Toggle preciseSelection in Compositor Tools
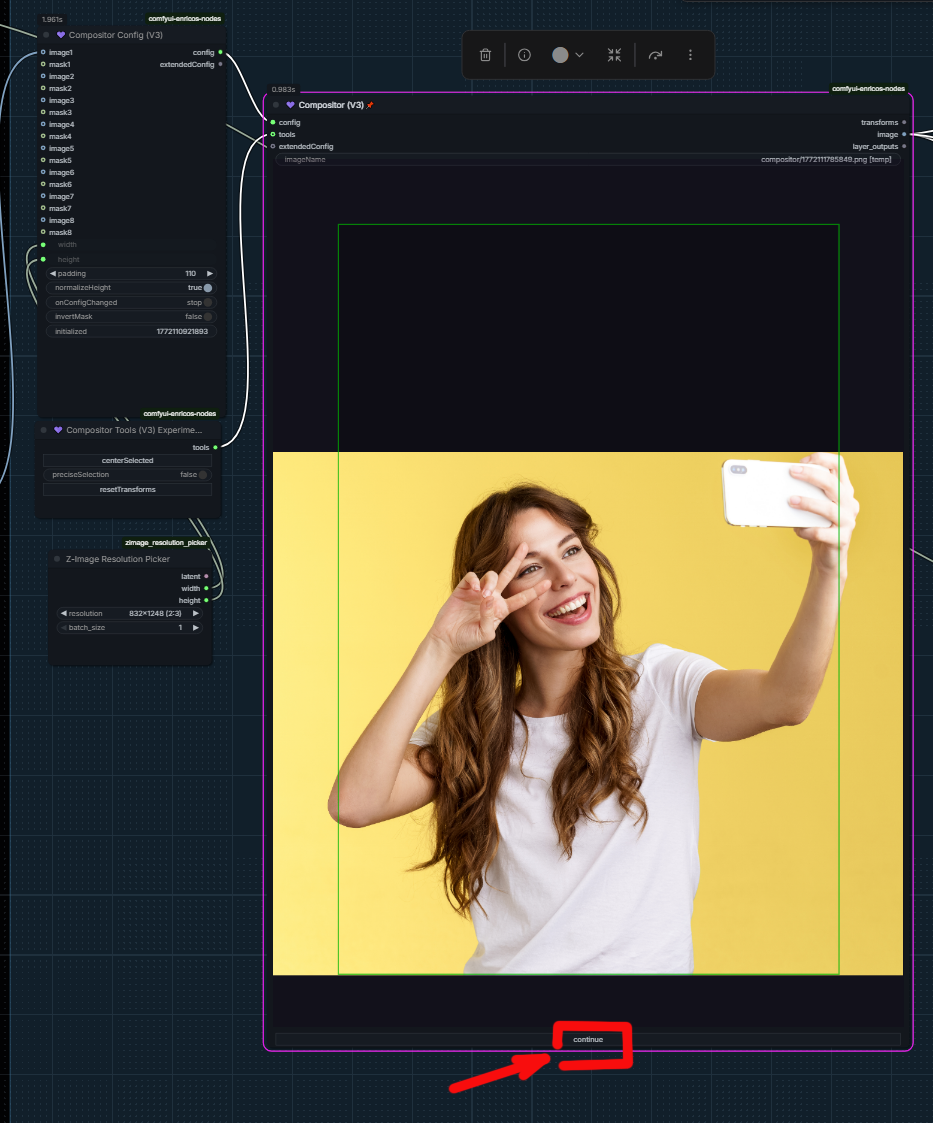 (202, 475)
